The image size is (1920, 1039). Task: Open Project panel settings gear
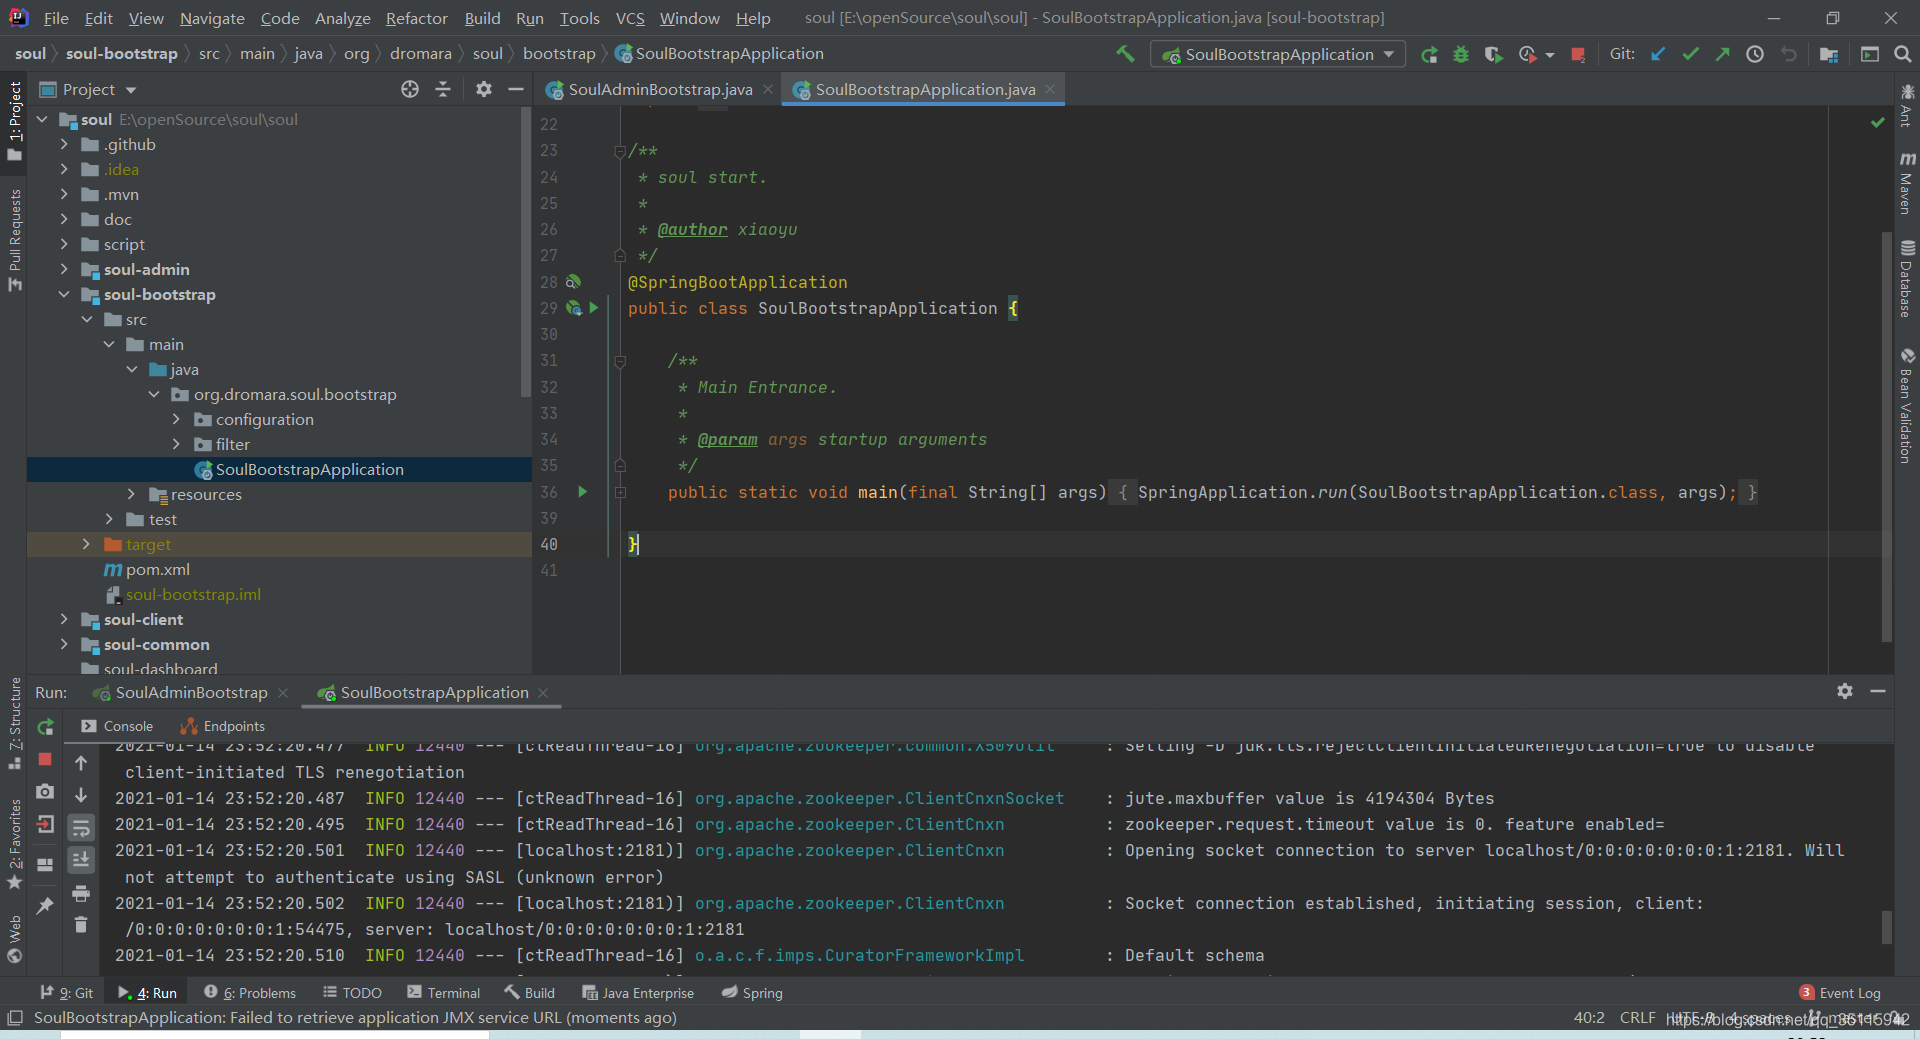click(x=484, y=89)
